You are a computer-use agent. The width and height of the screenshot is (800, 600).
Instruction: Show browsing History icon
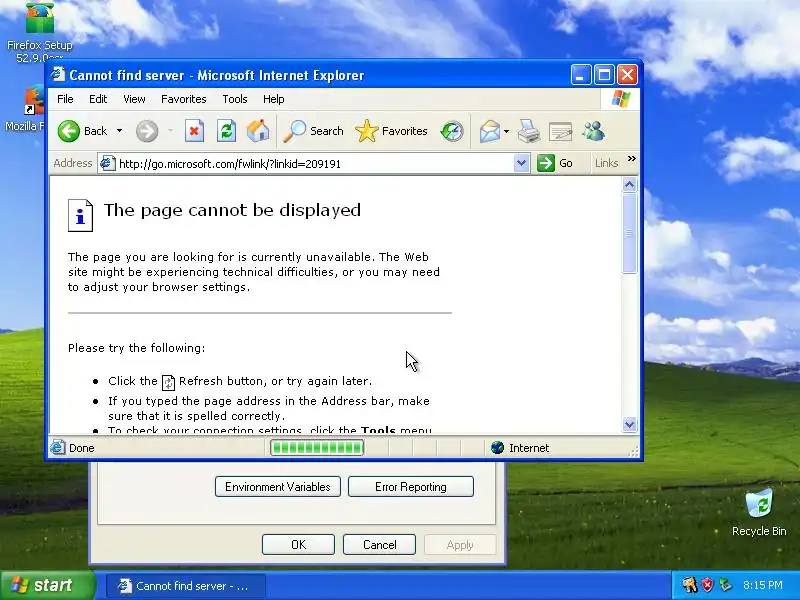click(452, 131)
